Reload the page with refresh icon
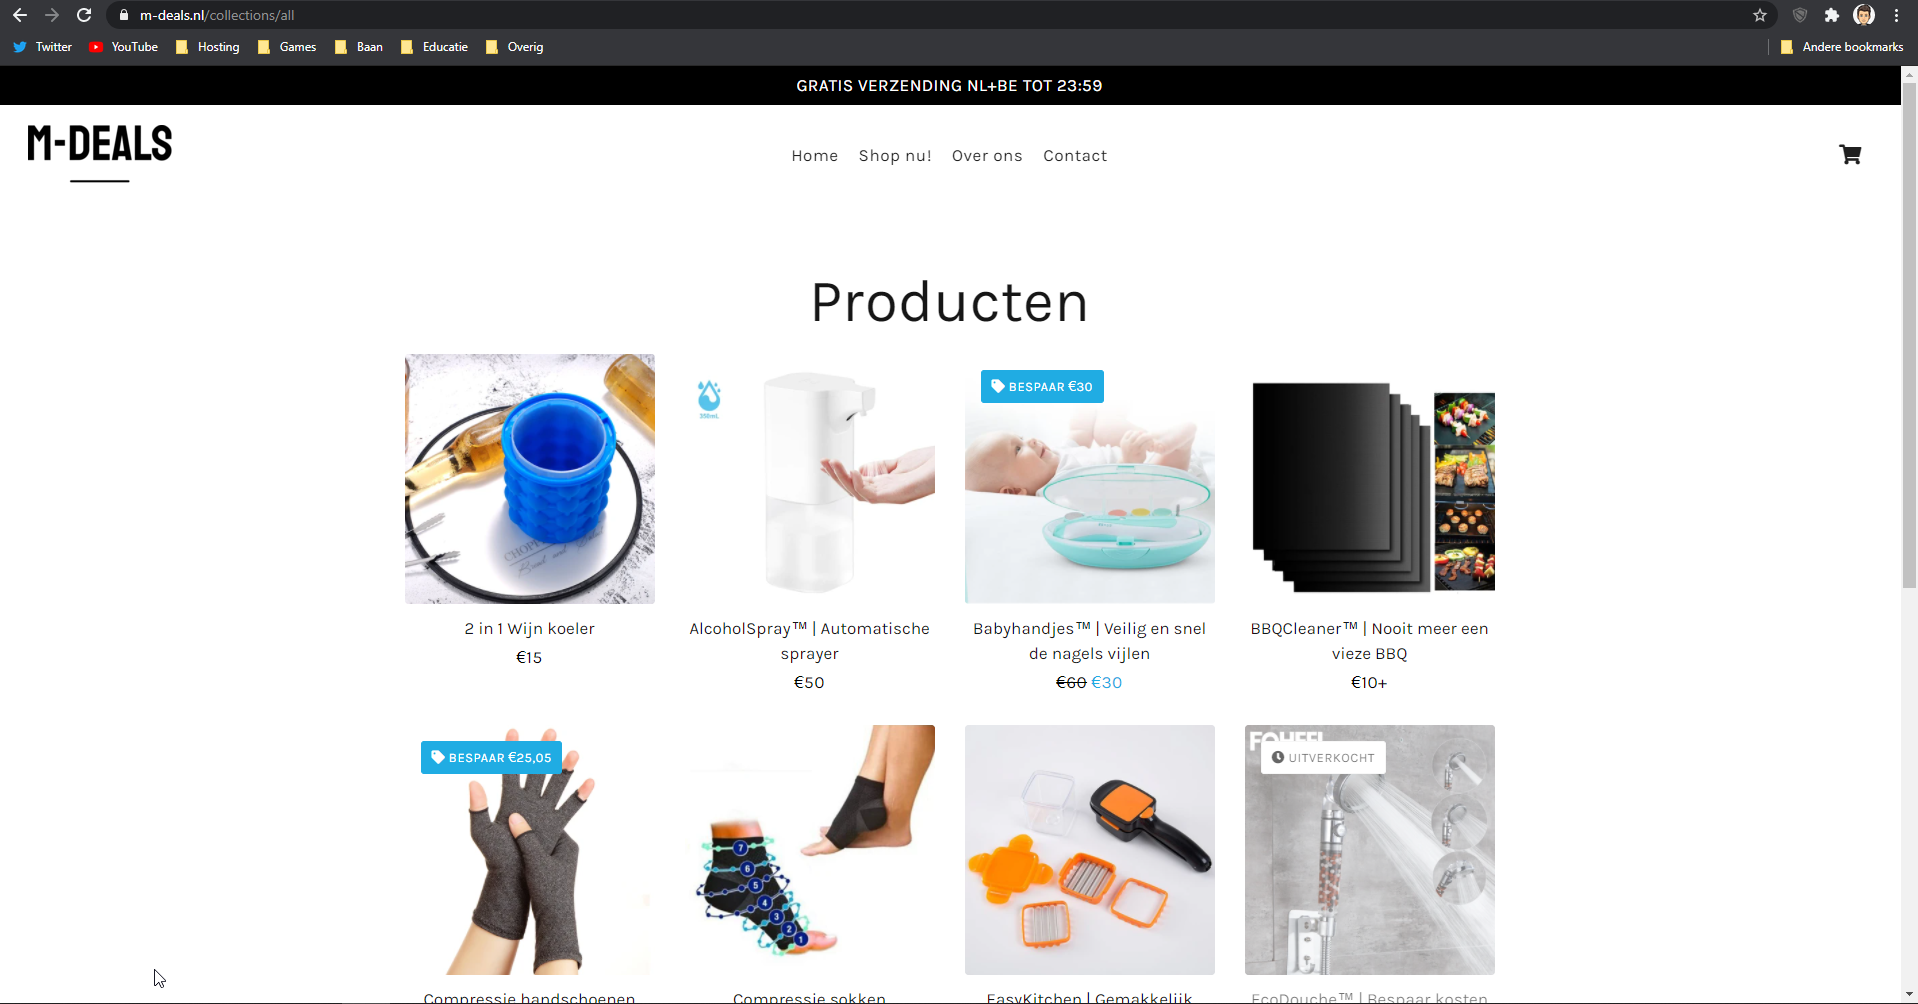 pyautogui.click(x=84, y=15)
